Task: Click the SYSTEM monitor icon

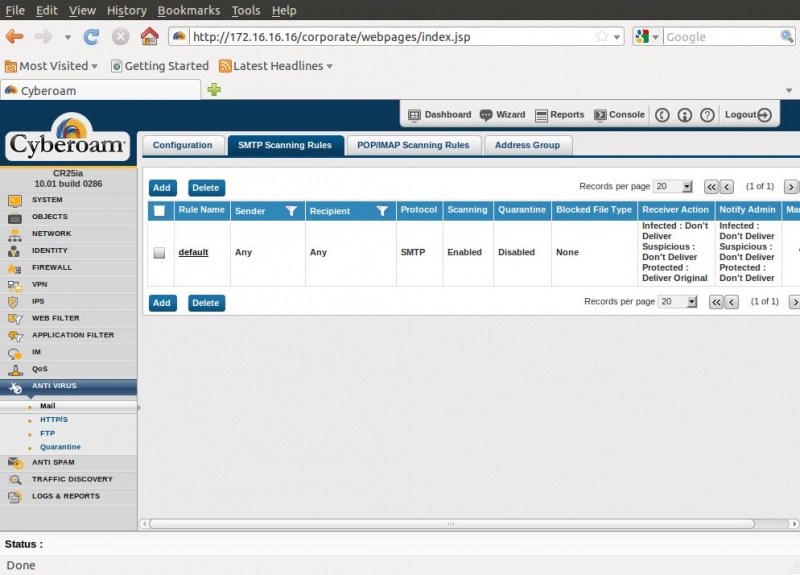Action: point(15,201)
